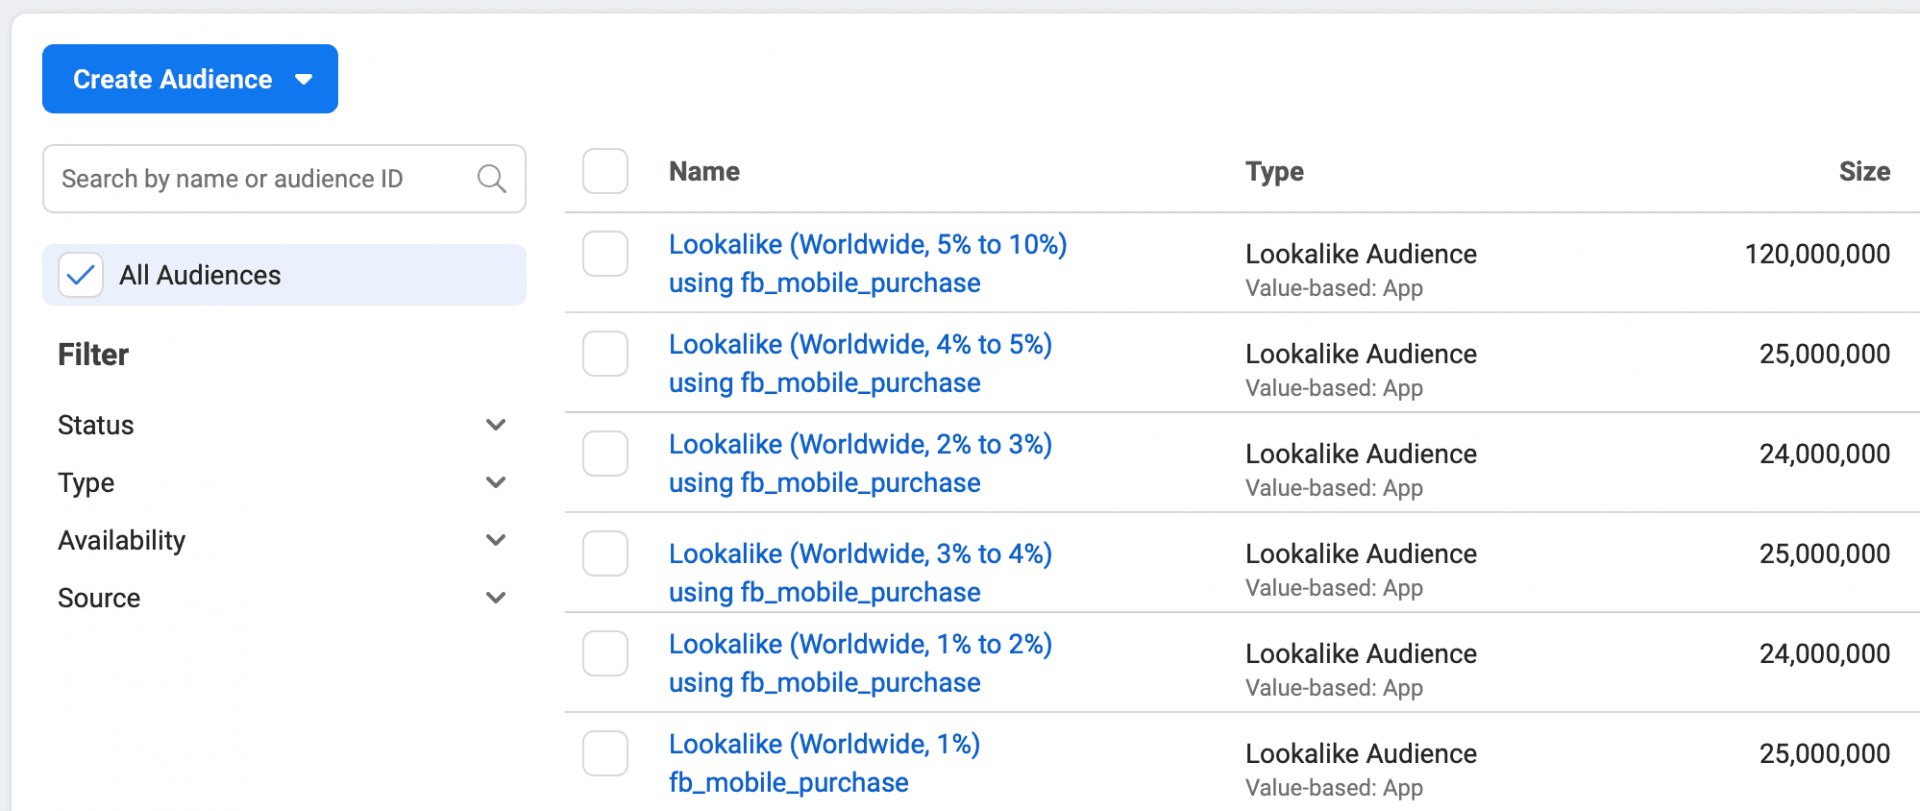
Task: Expand the Source filter
Action: tap(495, 597)
